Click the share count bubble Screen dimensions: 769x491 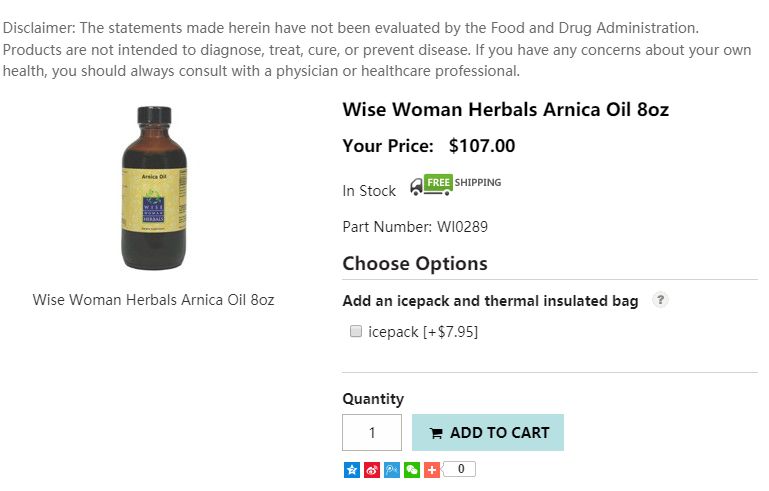click(x=460, y=469)
